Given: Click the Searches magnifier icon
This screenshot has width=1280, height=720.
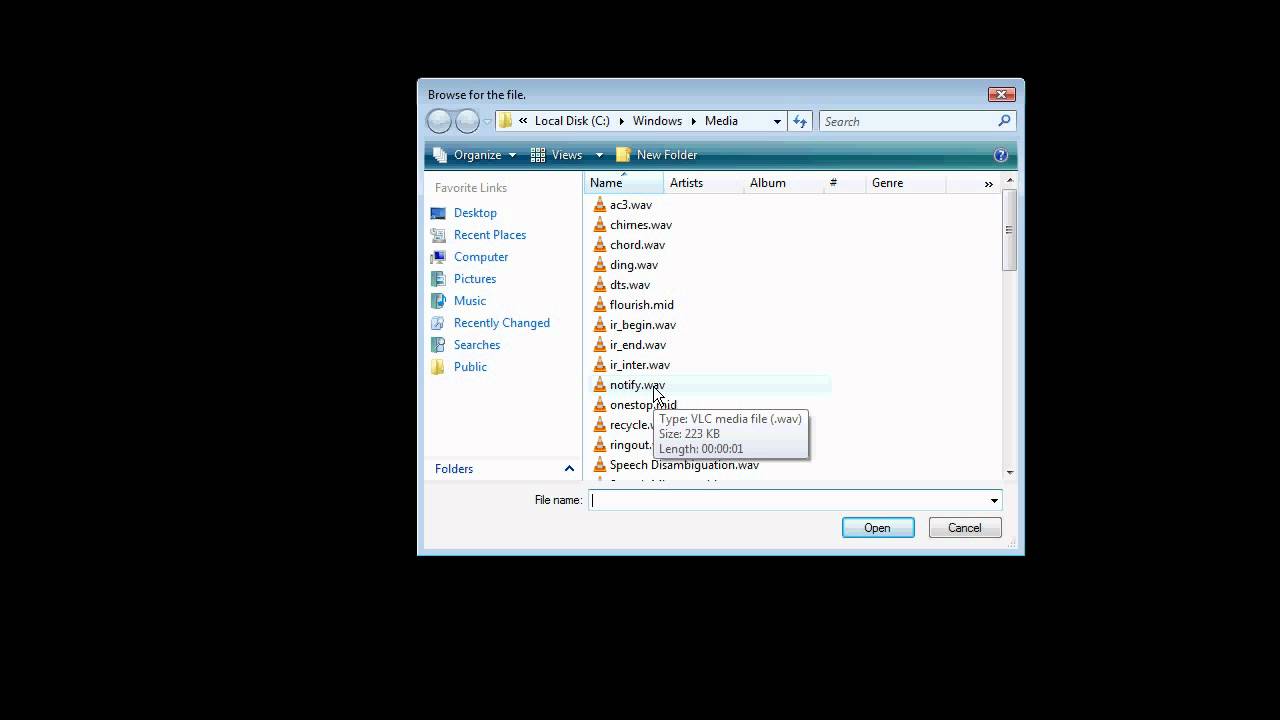Looking at the screenshot, I should [438, 345].
